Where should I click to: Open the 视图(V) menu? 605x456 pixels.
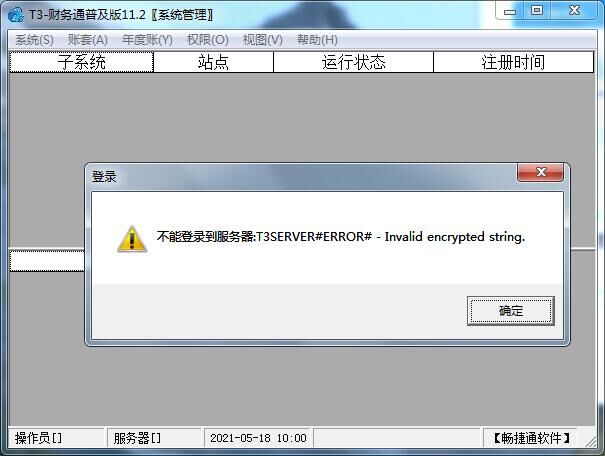(262, 40)
